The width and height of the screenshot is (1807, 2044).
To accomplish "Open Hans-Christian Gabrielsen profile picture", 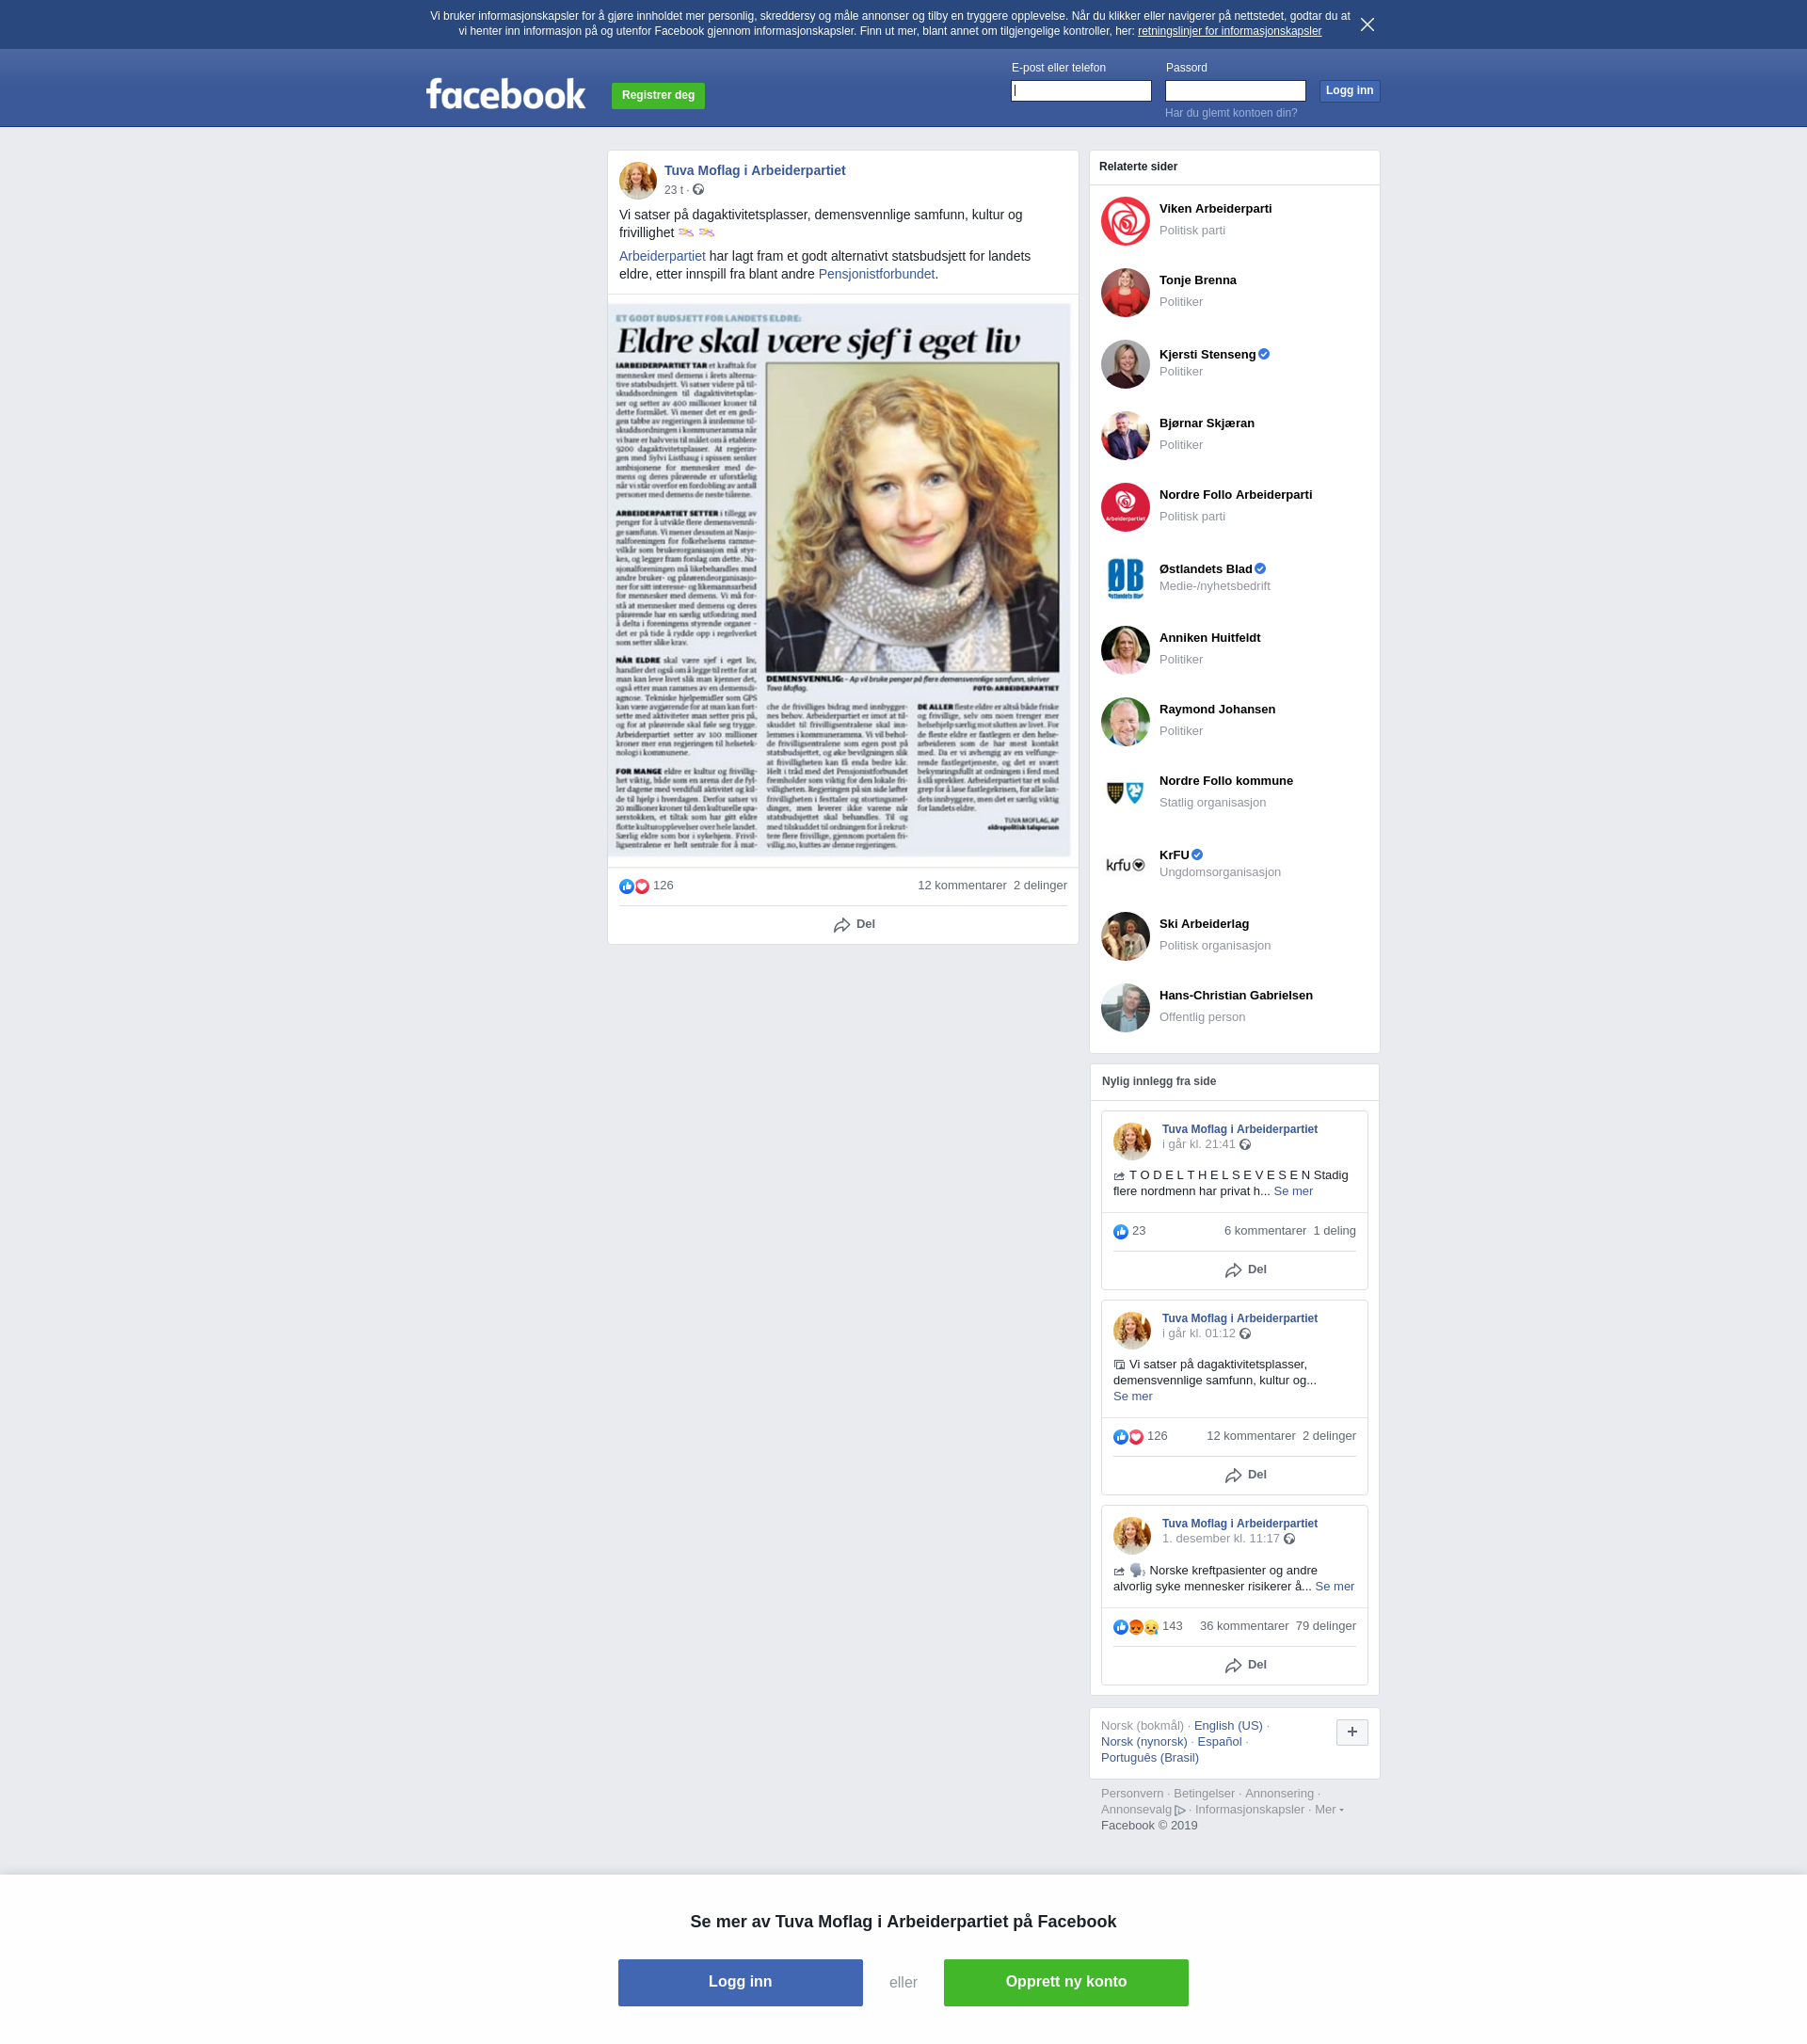I will [x=1125, y=1007].
